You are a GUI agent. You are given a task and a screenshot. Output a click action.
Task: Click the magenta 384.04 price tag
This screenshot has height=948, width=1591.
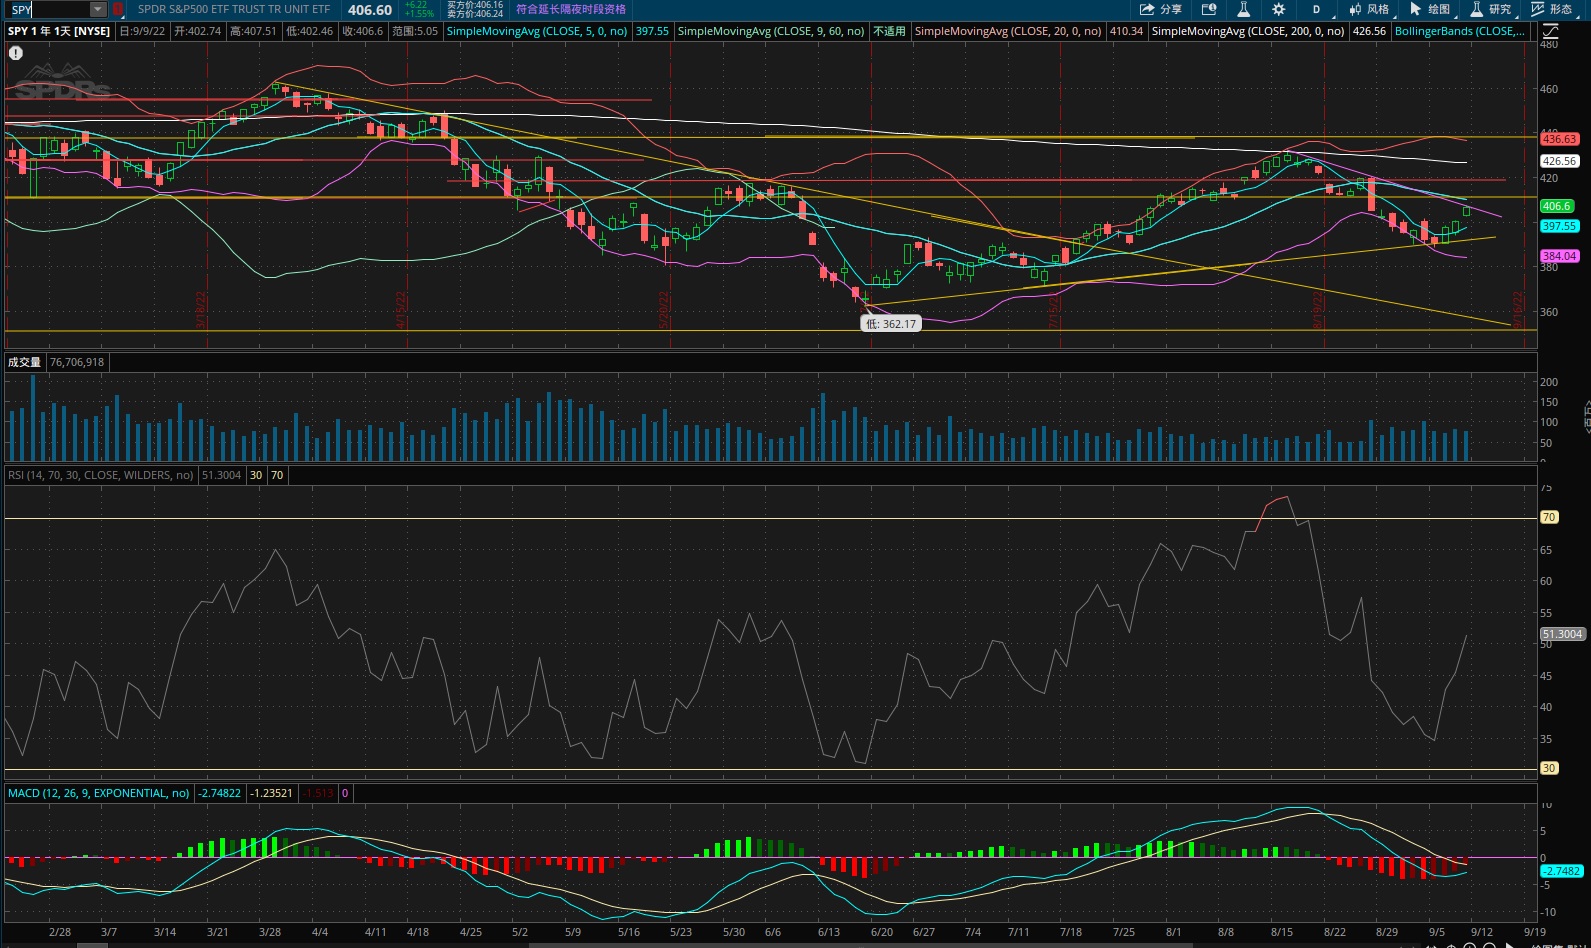click(1559, 256)
